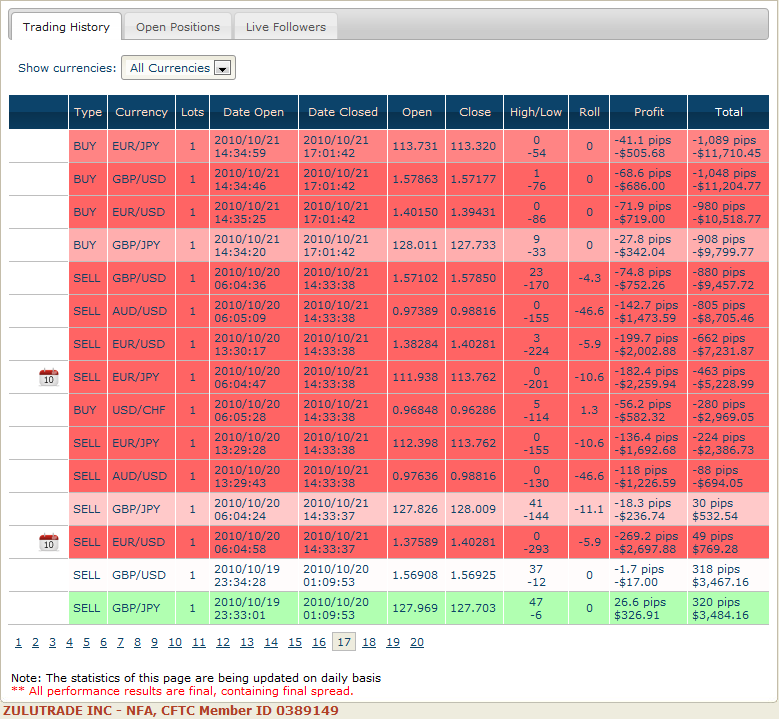Click the Date Open column header
Screen dimensions: 779x719
254,112
